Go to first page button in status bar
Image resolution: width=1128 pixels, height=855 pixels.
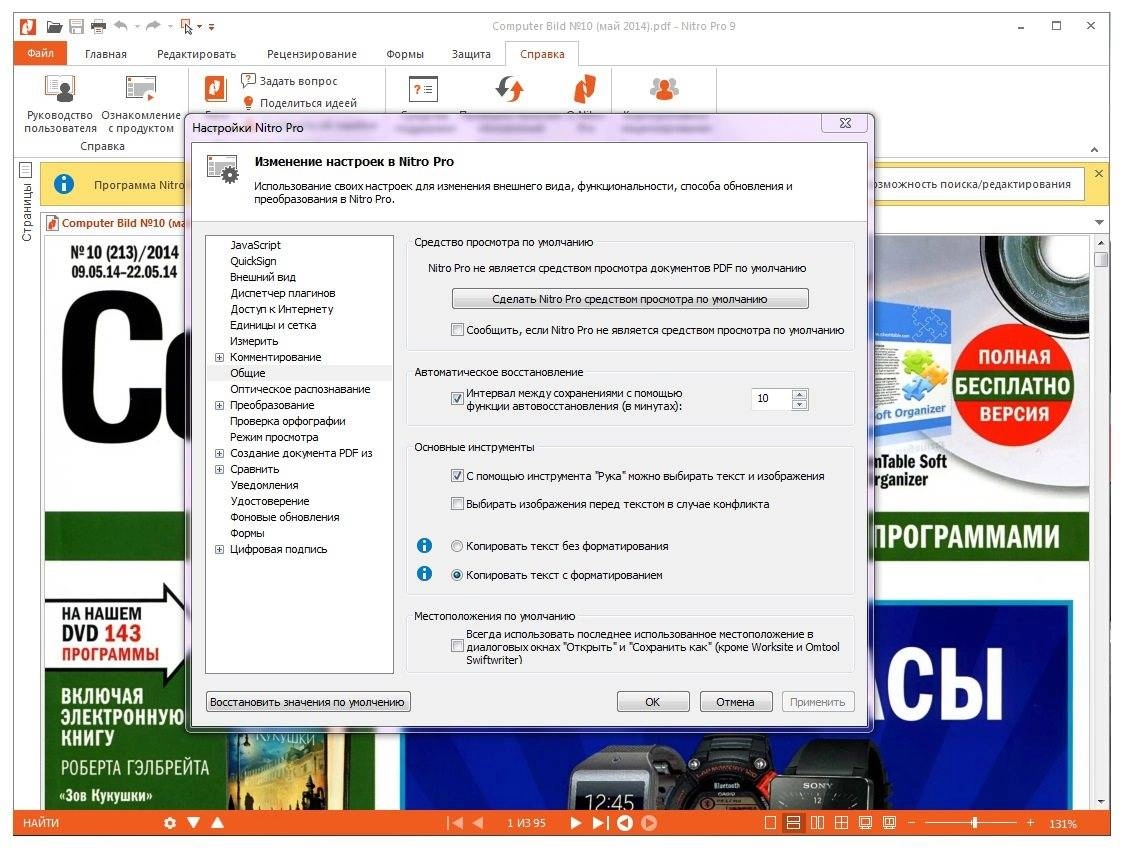pyautogui.click(x=454, y=823)
